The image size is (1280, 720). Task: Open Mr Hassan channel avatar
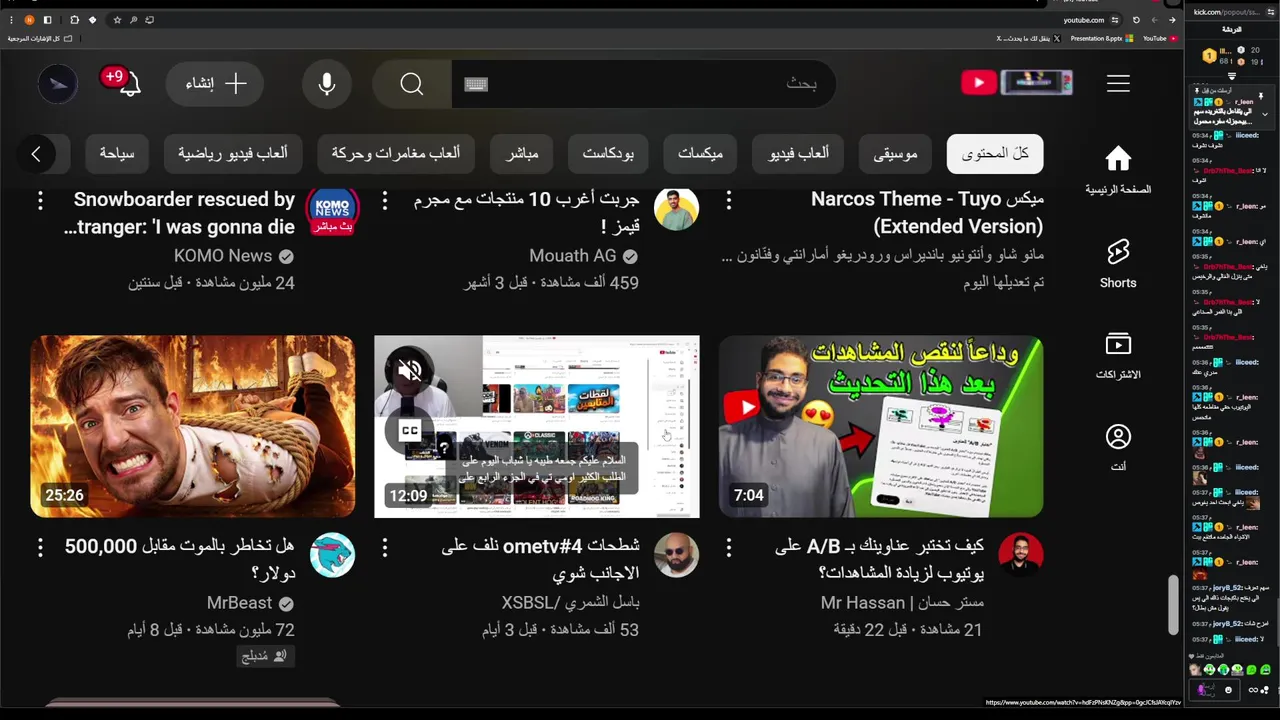click(1020, 555)
